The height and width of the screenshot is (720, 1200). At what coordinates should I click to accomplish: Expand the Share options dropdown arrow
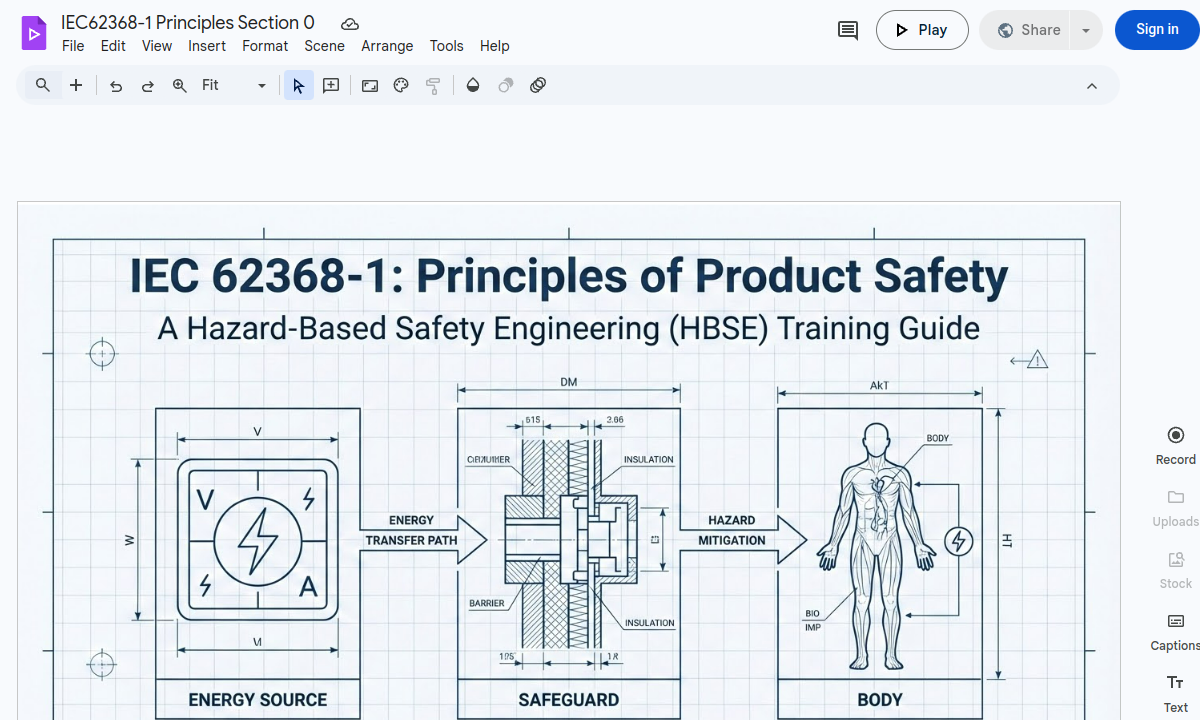(x=1085, y=30)
